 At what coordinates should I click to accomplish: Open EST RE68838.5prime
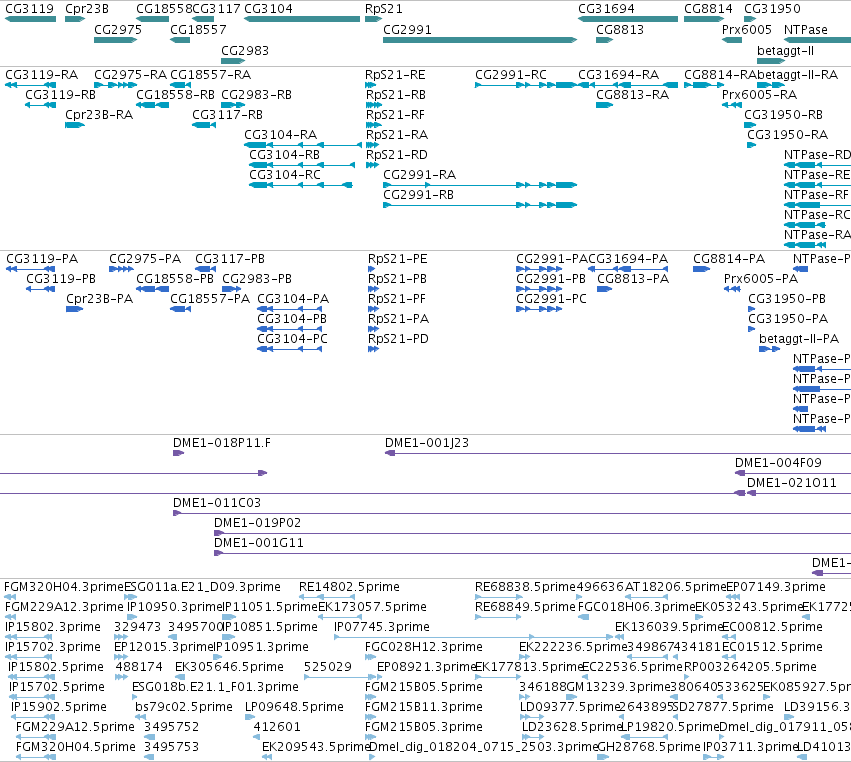tap(525, 587)
